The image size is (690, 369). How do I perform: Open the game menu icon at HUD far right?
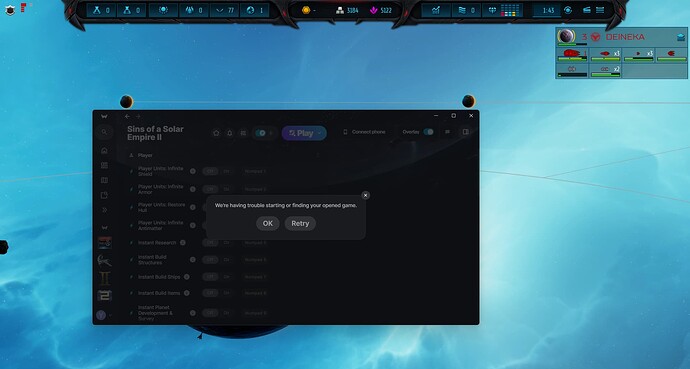pyautogui.click(x=599, y=10)
